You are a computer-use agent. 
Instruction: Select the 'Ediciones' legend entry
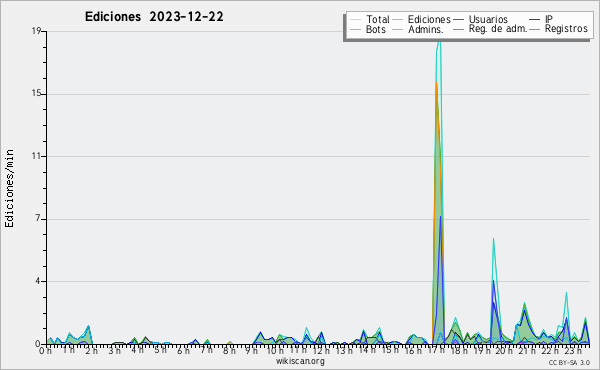pyautogui.click(x=422, y=19)
